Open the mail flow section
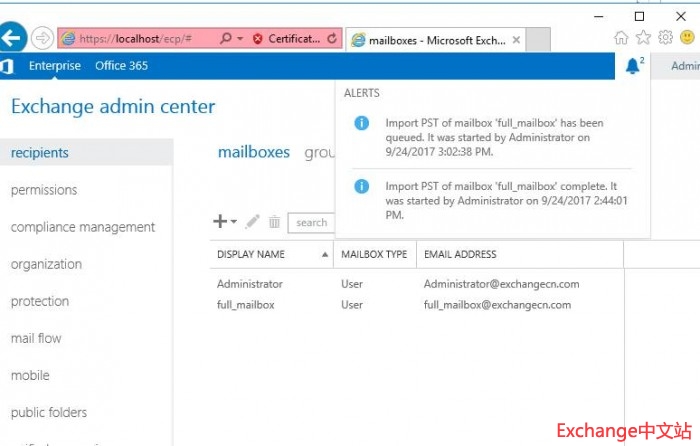Screen dimensions: 700x446 pos(36,338)
